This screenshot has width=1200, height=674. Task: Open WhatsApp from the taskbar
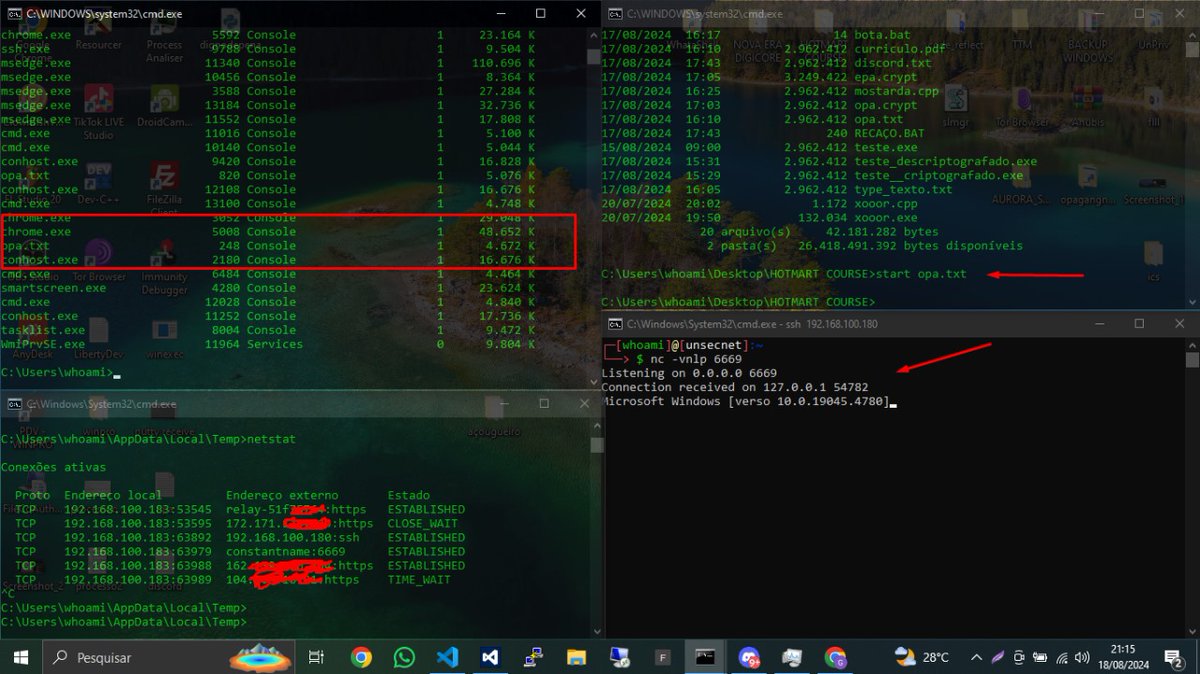(x=404, y=657)
